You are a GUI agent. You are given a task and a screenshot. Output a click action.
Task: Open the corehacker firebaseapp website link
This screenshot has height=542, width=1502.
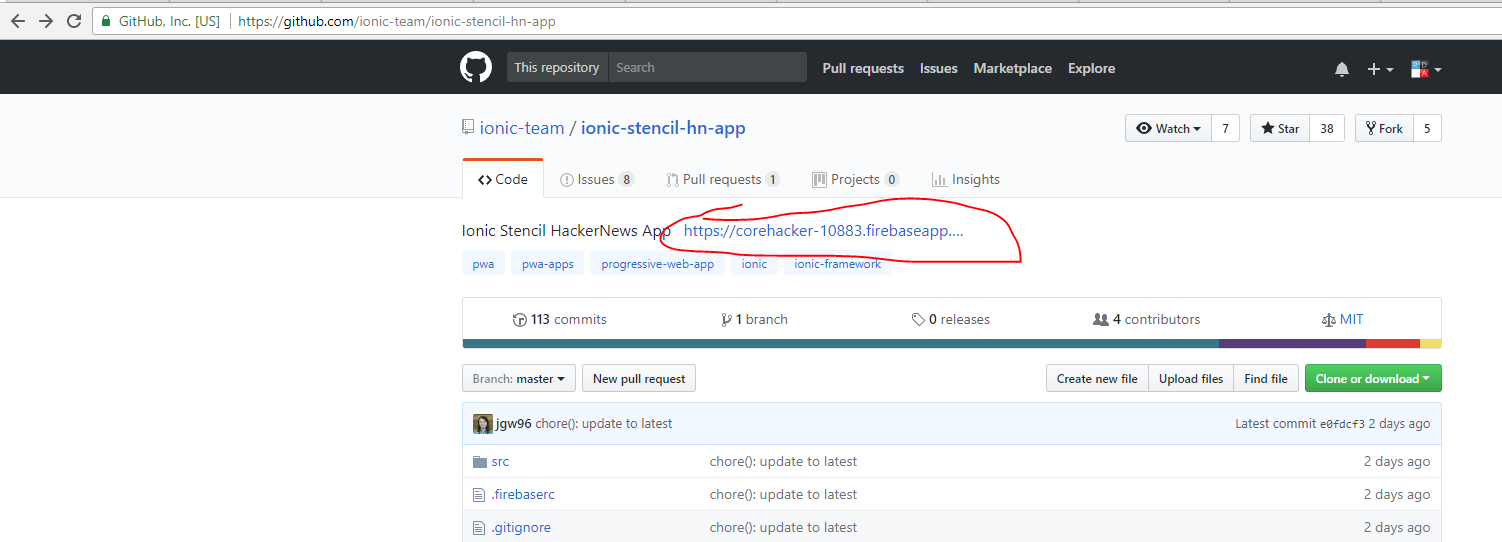pyautogui.click(x=824, y=230)
